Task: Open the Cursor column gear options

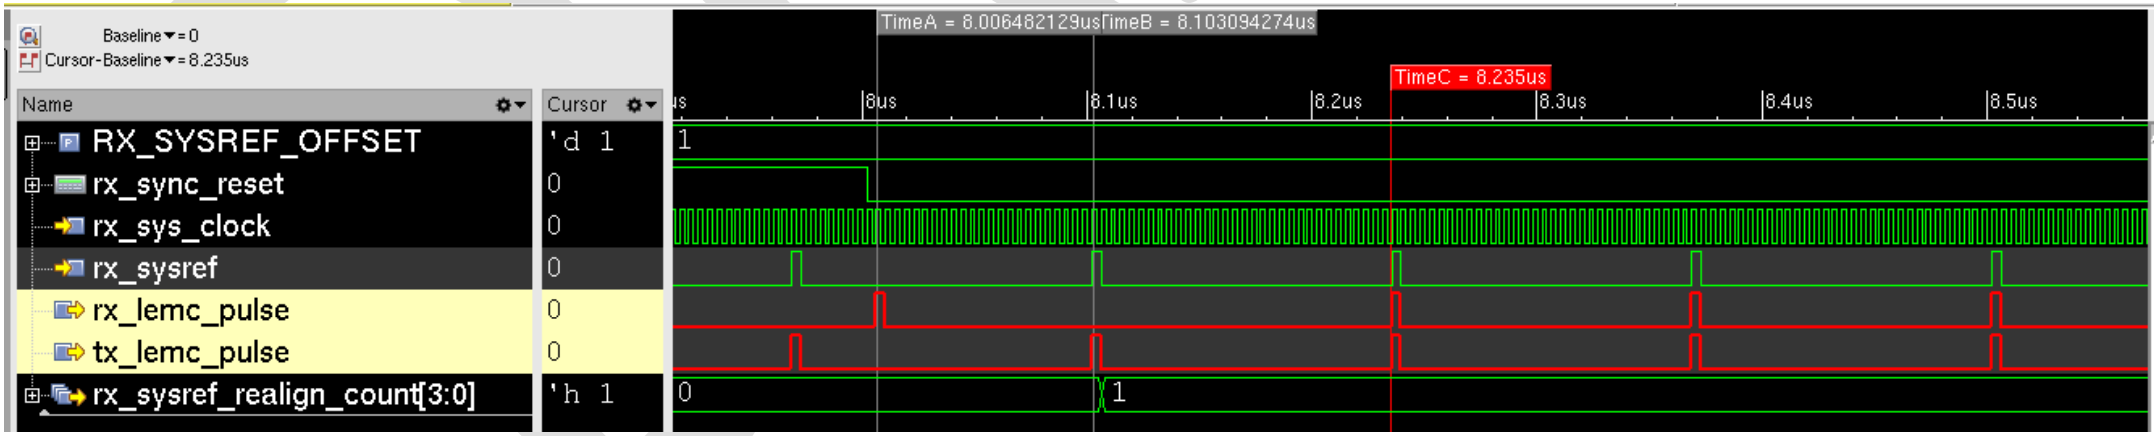Action: [x=641, y=105]
